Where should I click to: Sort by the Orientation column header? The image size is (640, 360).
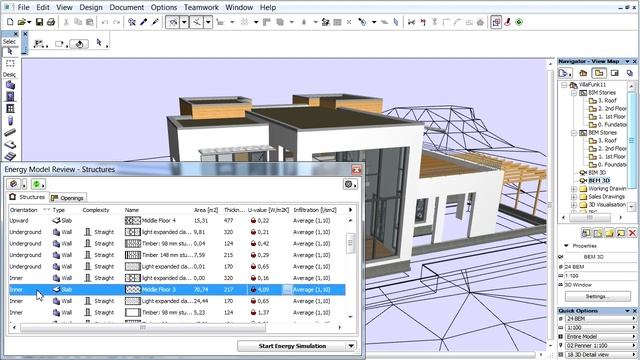click(24, 210)
